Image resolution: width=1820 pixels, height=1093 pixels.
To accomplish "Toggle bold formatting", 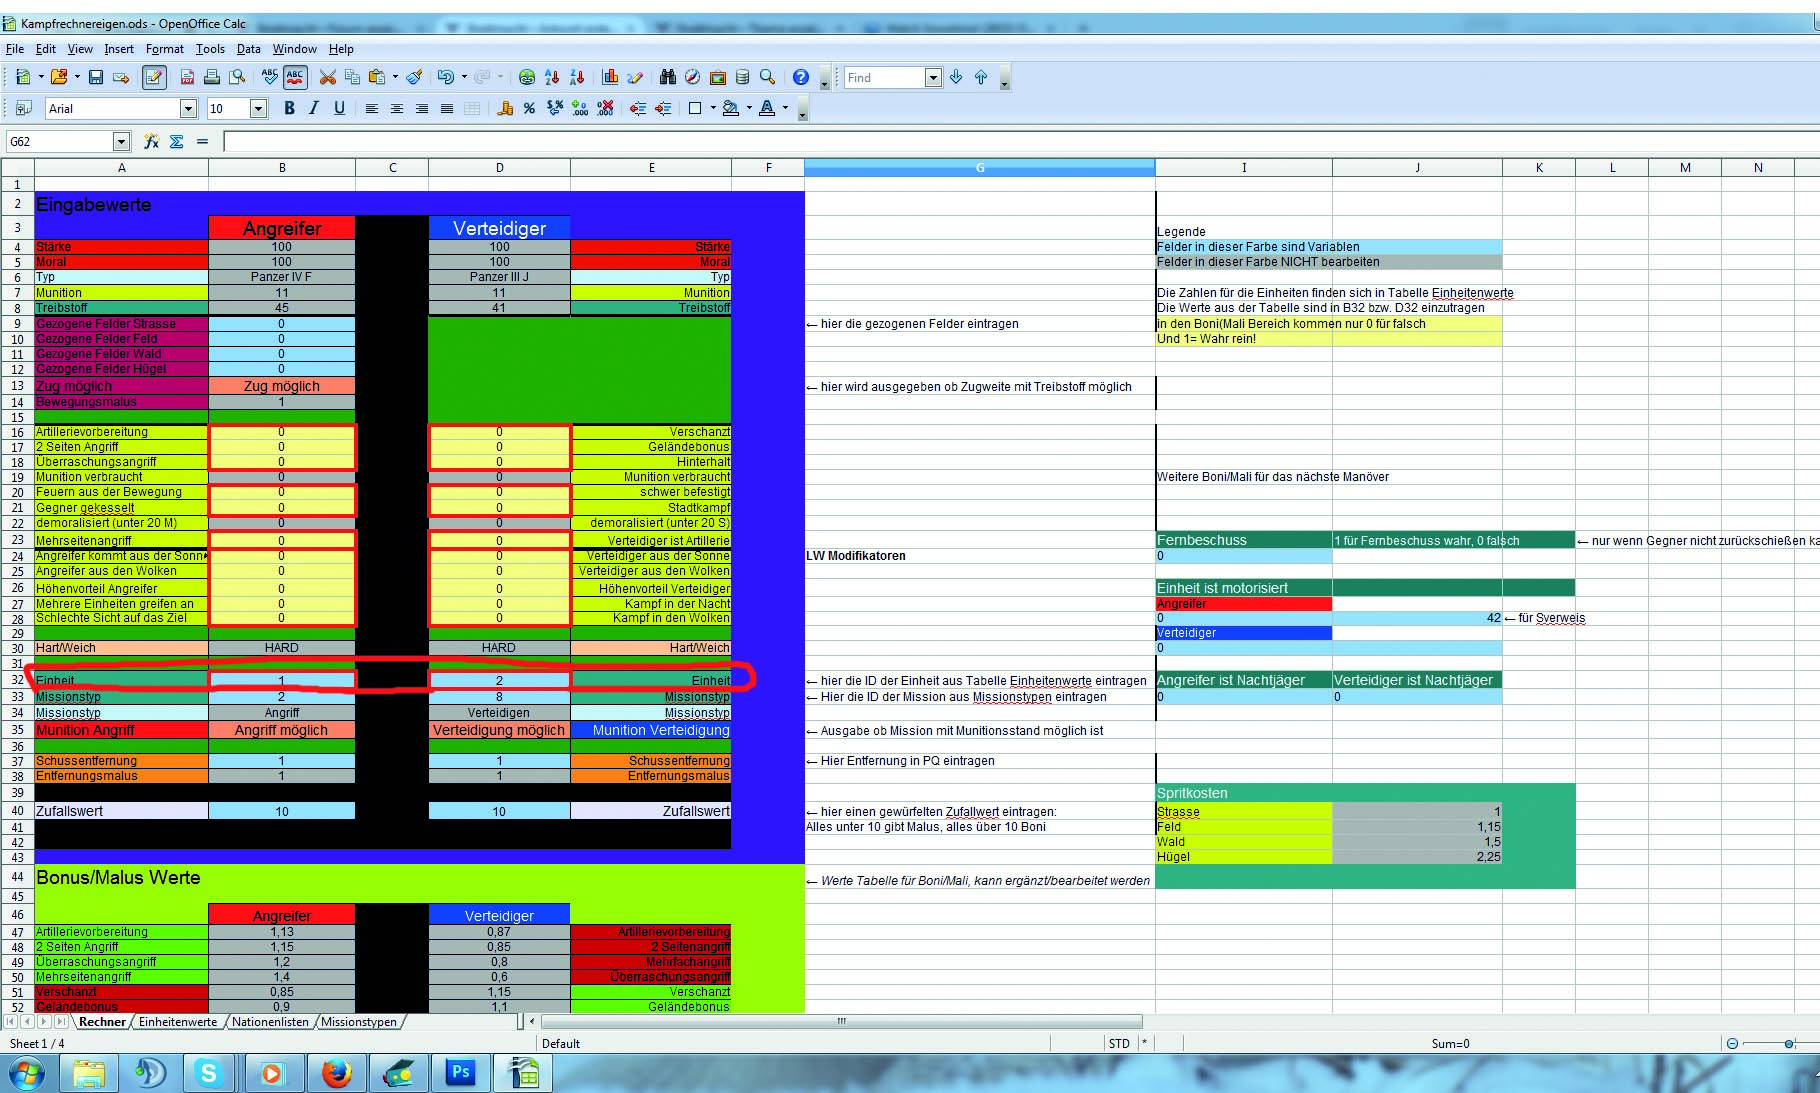I will (x=289, y=108).
